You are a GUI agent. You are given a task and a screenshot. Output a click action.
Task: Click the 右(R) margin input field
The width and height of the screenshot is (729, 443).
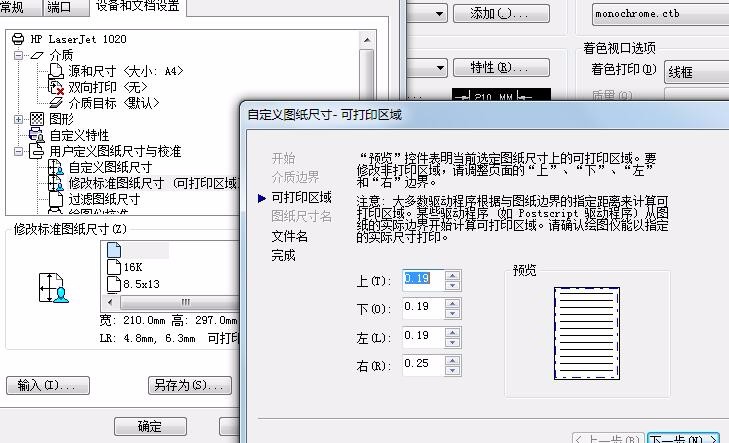pos(423,365)
